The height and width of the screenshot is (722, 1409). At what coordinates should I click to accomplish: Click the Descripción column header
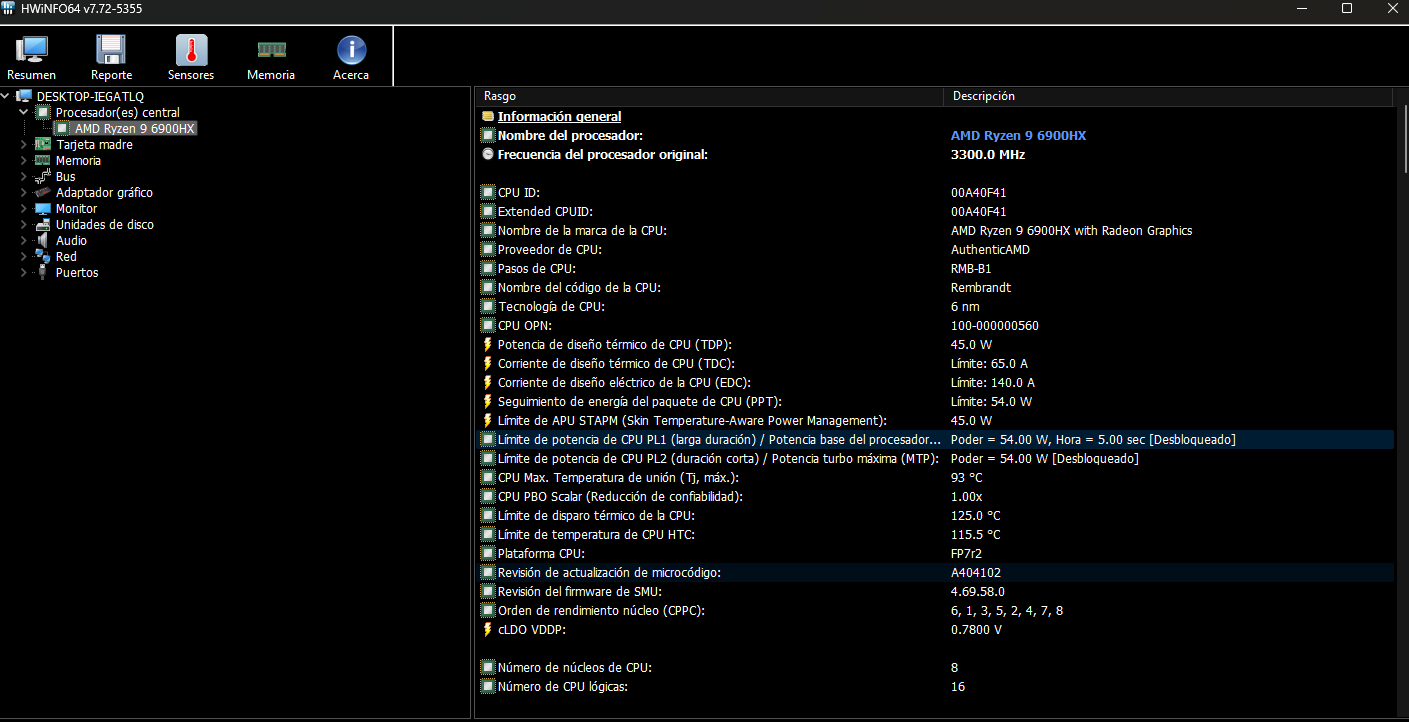point(1167,96)
